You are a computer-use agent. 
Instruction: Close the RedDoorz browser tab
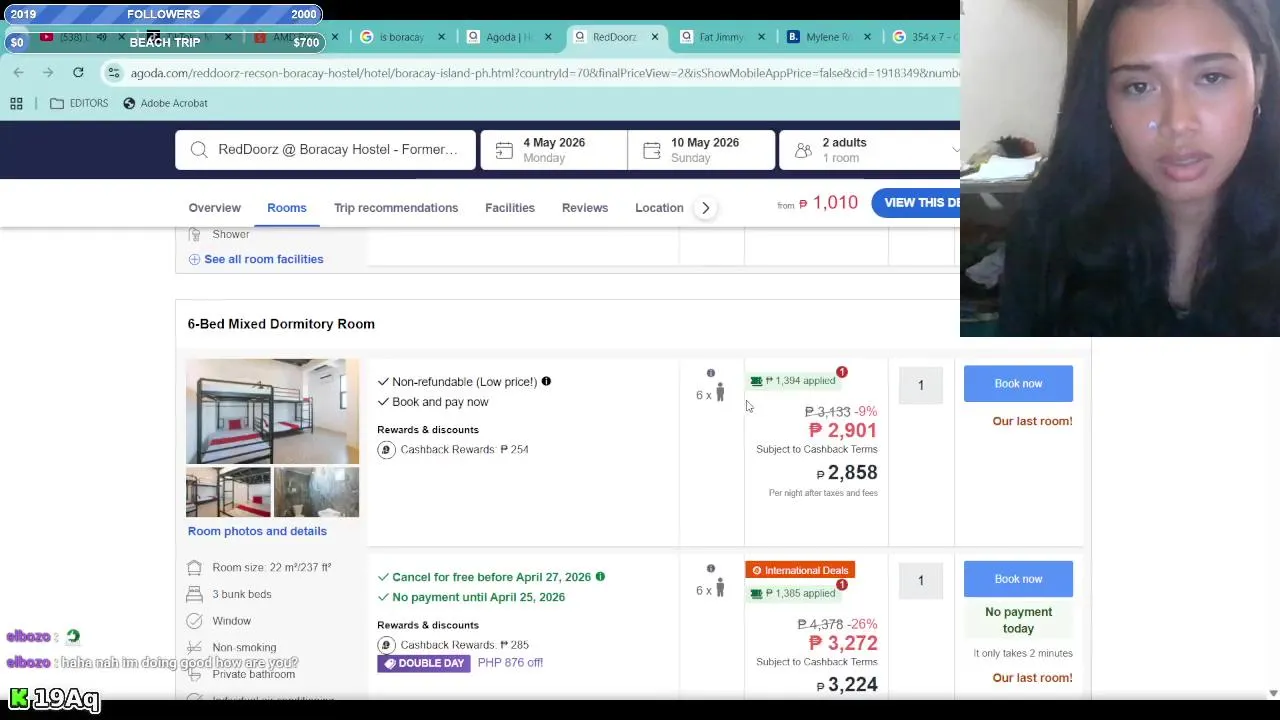point(655,37)
